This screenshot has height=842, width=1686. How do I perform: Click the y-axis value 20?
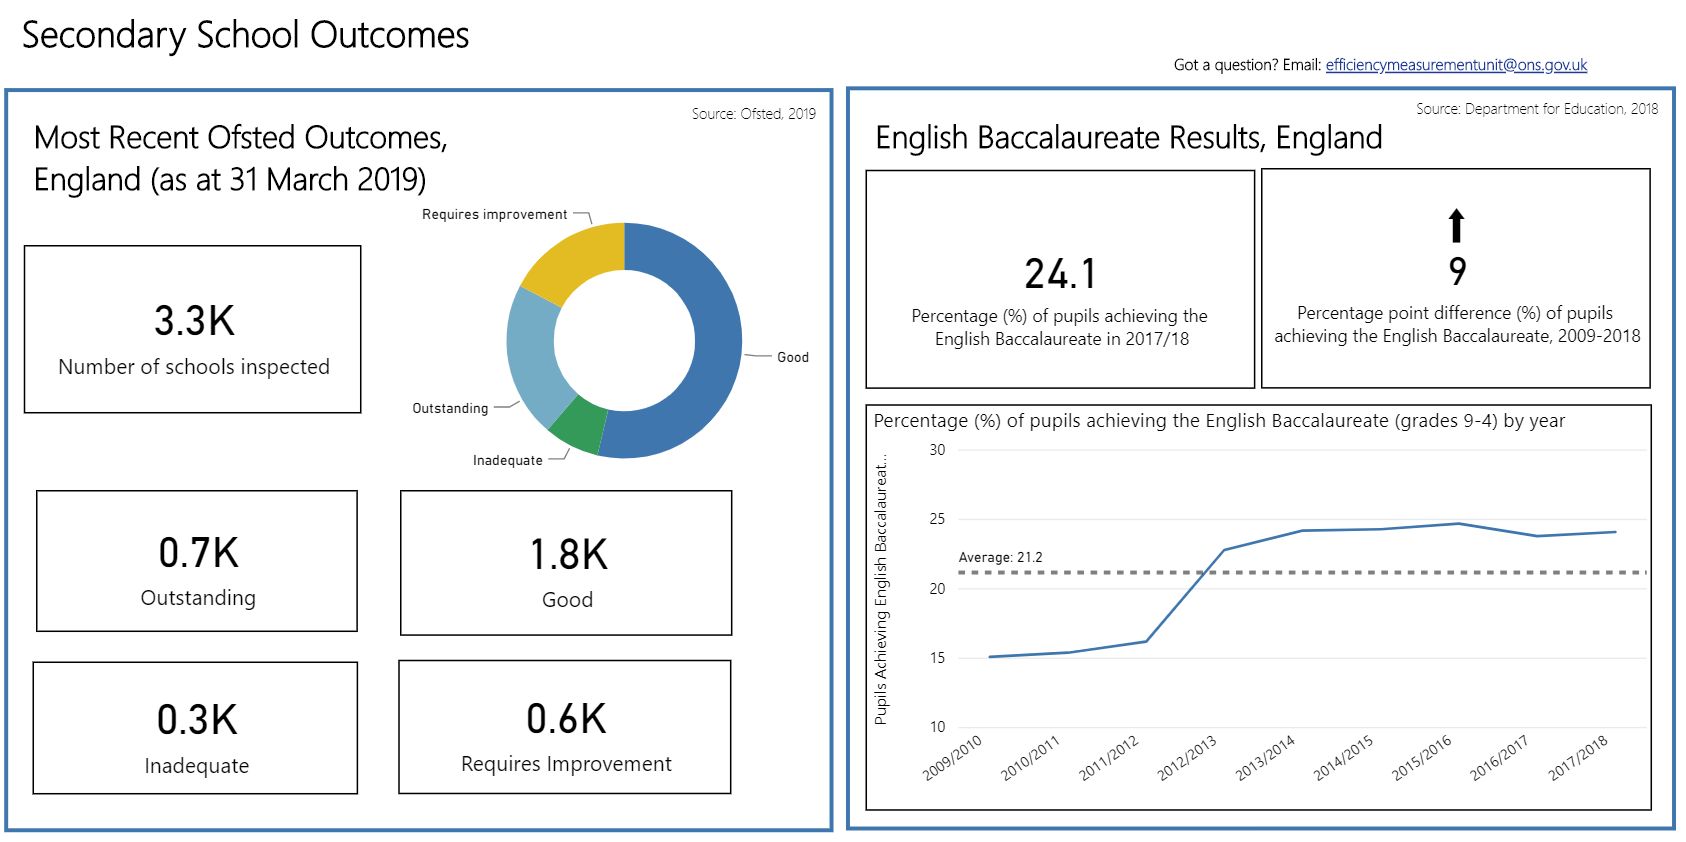pos(937,589)
